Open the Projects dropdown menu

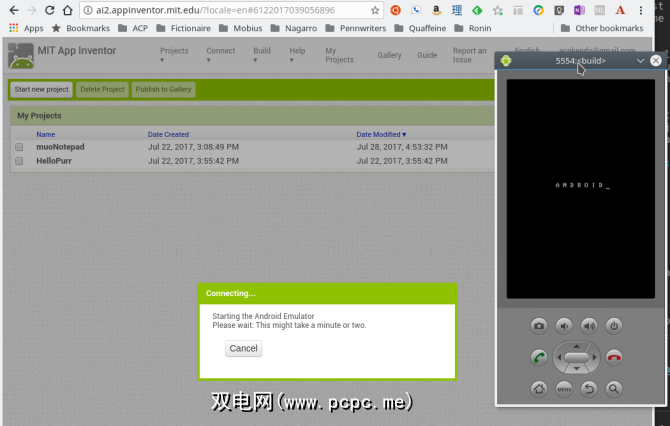[x=174, y=55]
